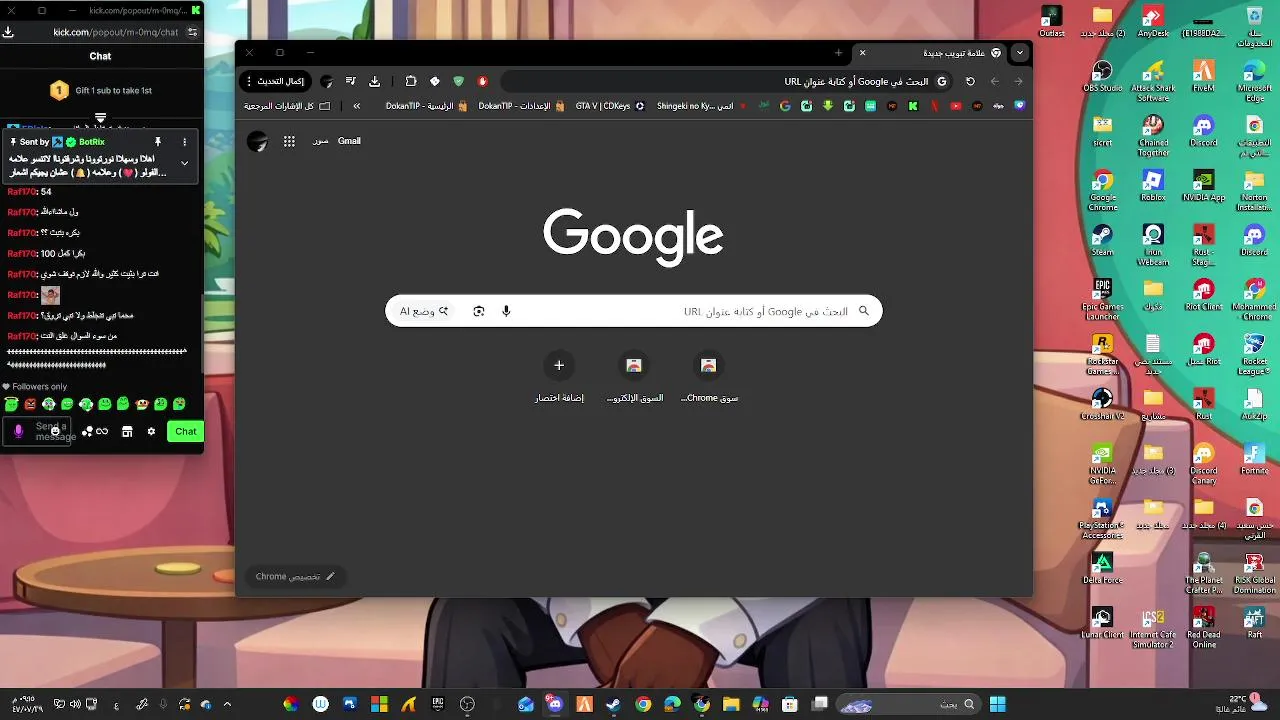Image resolution: width=1280 pixels, height=720 pixels.
Task: Open the Chrome extensions puzzle icon
Action: click(411, 81)
